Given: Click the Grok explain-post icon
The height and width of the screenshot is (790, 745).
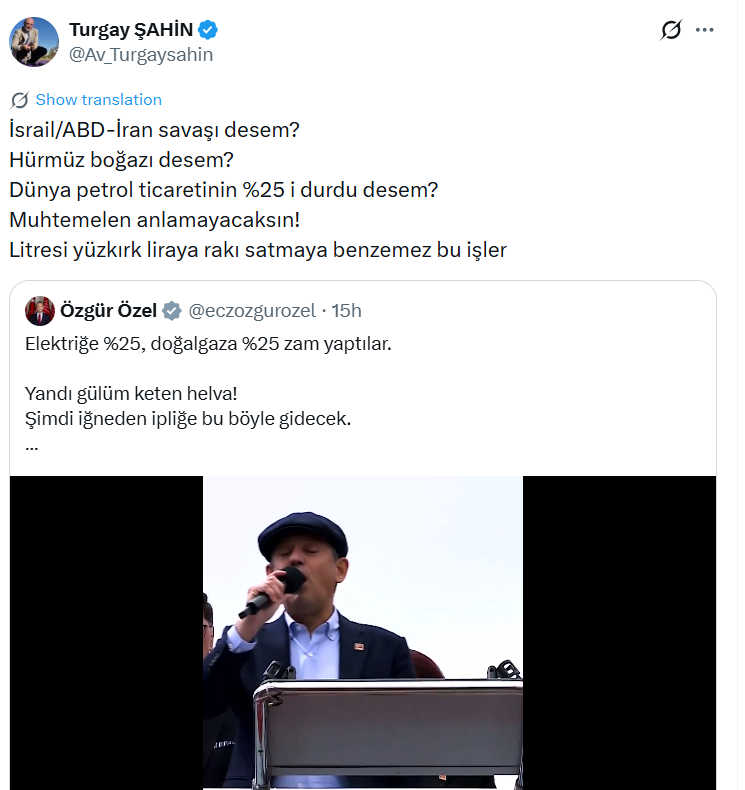Looking at the screenshot, I should tap(671, 30).
